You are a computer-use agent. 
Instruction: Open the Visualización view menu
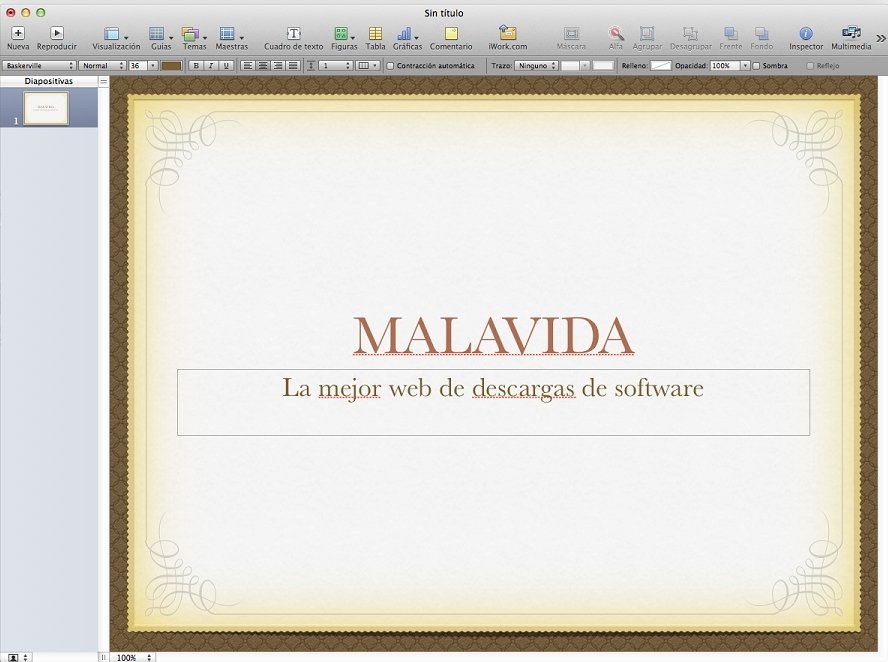click(x=116, y=38)
